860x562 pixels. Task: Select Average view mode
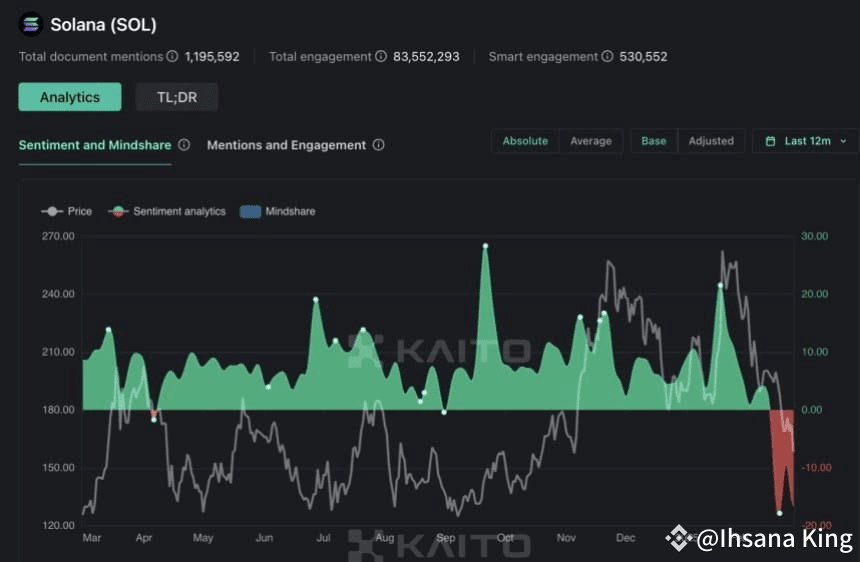[x=591, y=141]
